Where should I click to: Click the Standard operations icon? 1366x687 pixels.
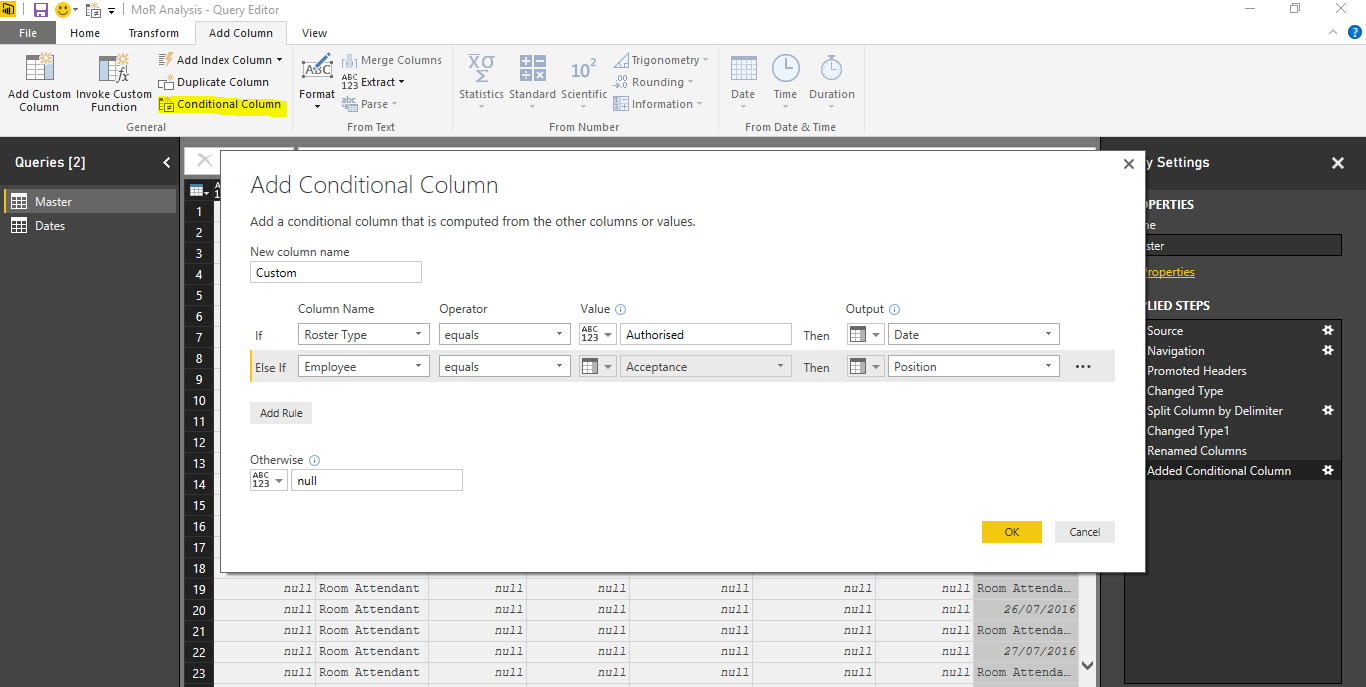pos(532,68)
